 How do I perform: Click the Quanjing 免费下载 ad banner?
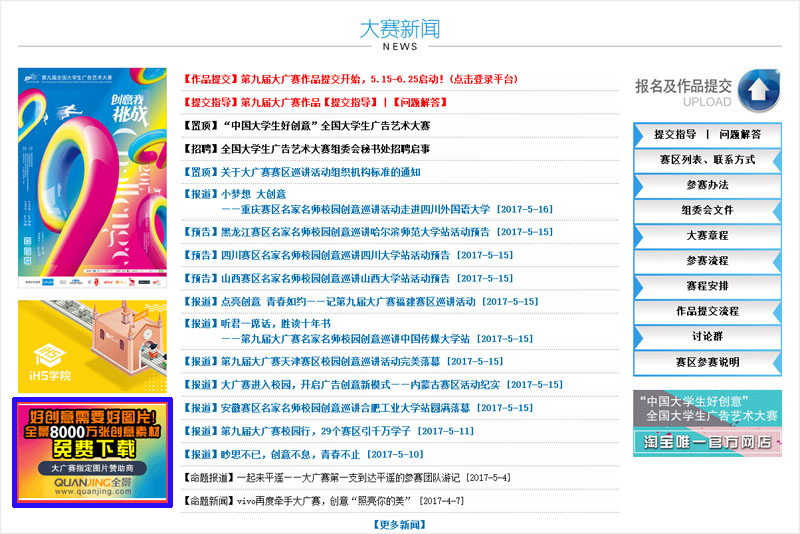[92, 453]
